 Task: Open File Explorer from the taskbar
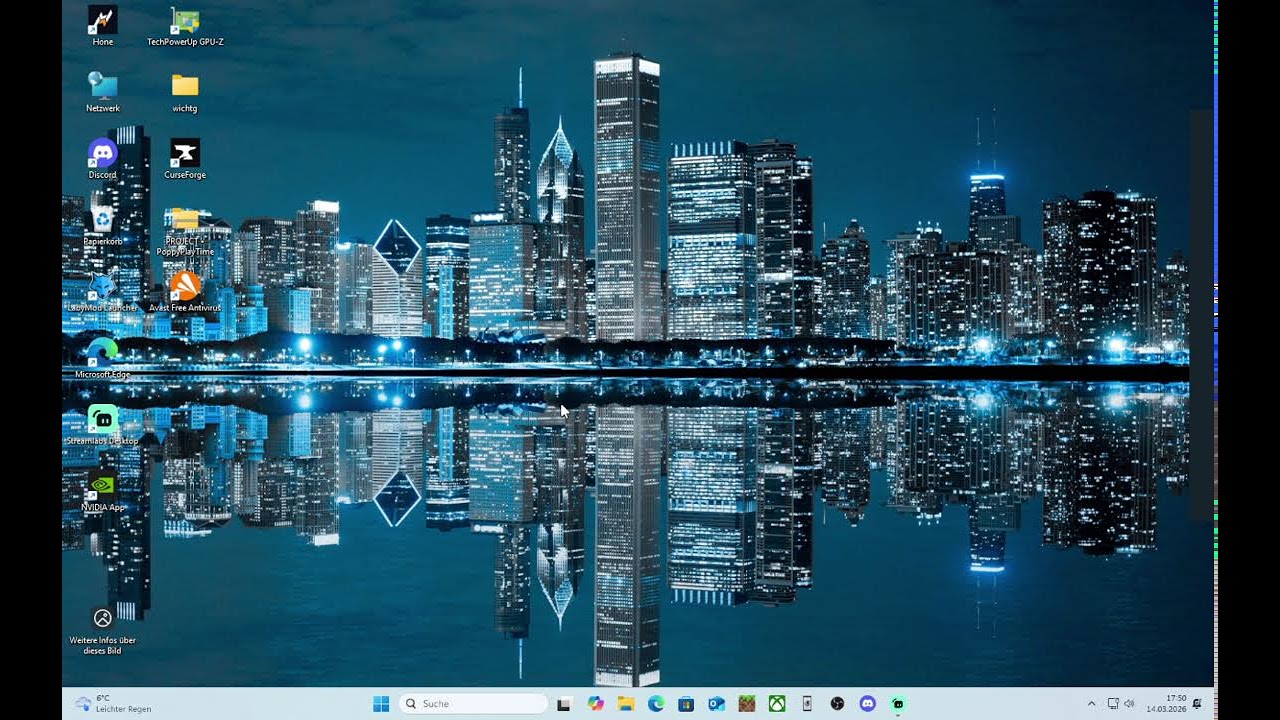(626, 704)
